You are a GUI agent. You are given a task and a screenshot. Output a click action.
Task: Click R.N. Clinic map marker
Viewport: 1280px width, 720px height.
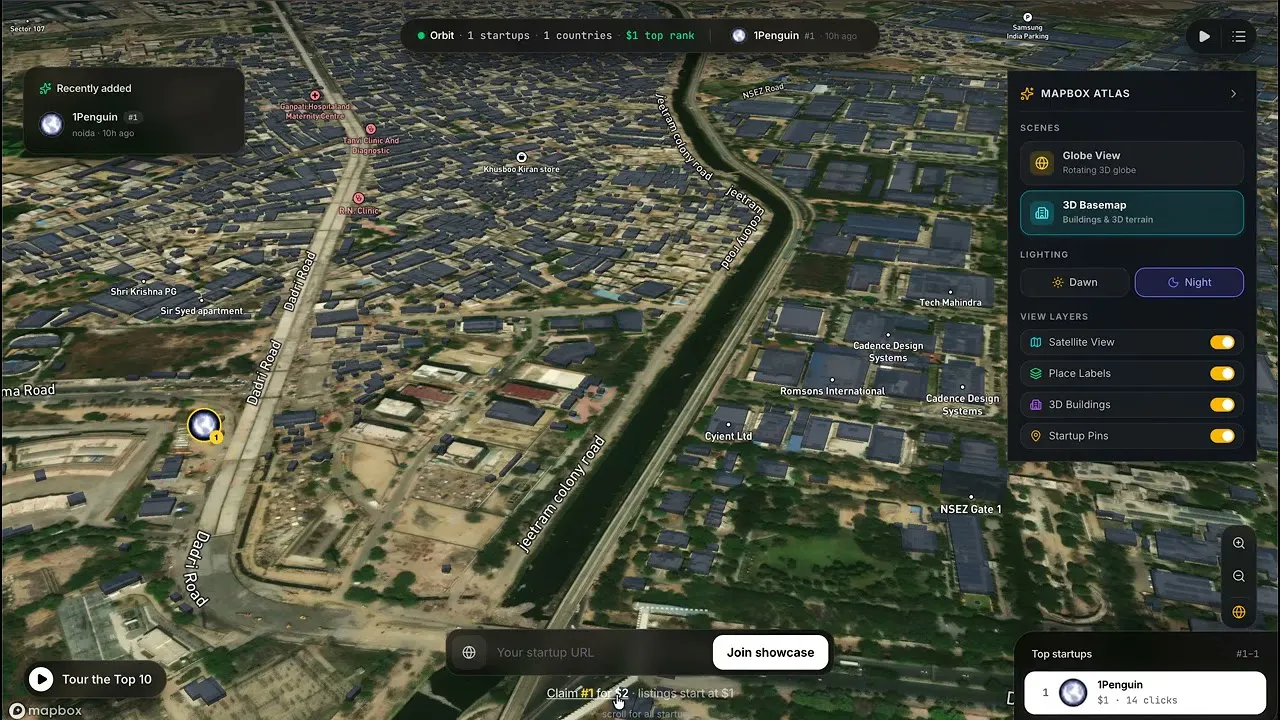pyautogui.click(x=358, y=198)
